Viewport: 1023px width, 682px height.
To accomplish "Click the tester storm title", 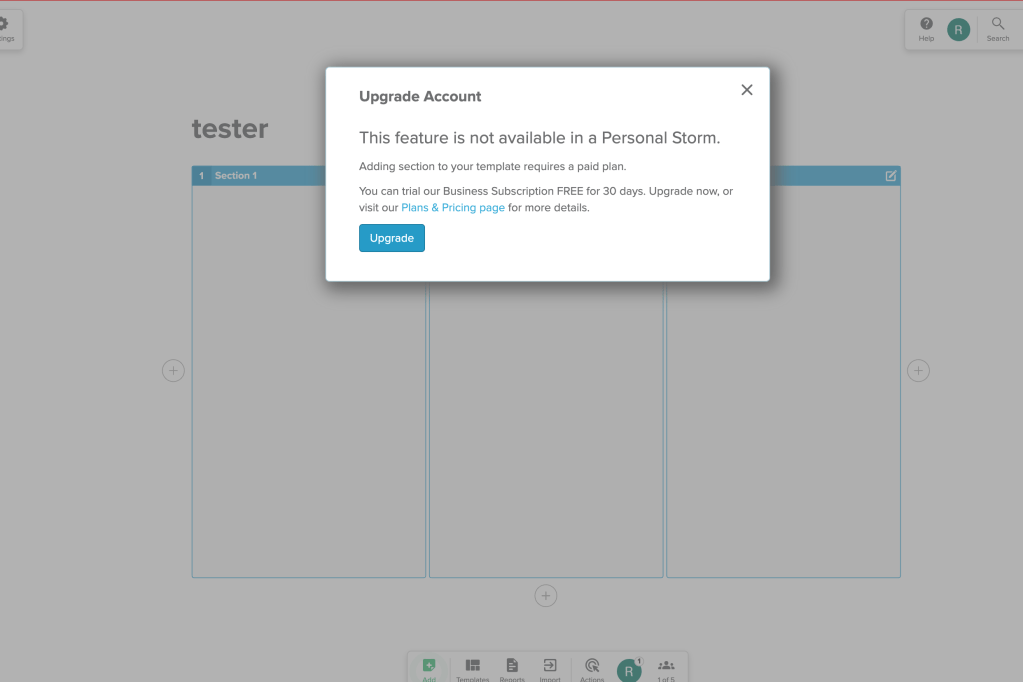I will (230, 129).
